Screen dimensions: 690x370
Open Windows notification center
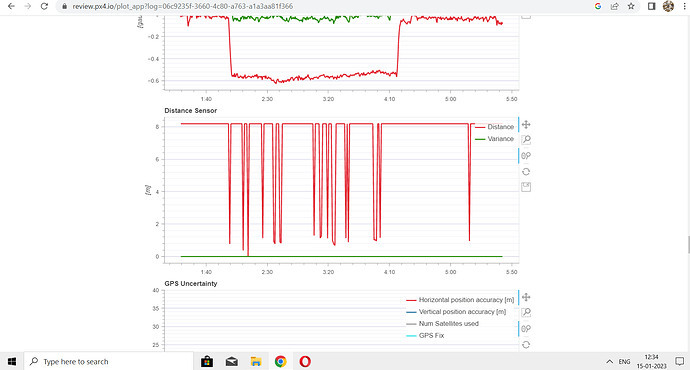pyautogui.click(x=679, y=362)
